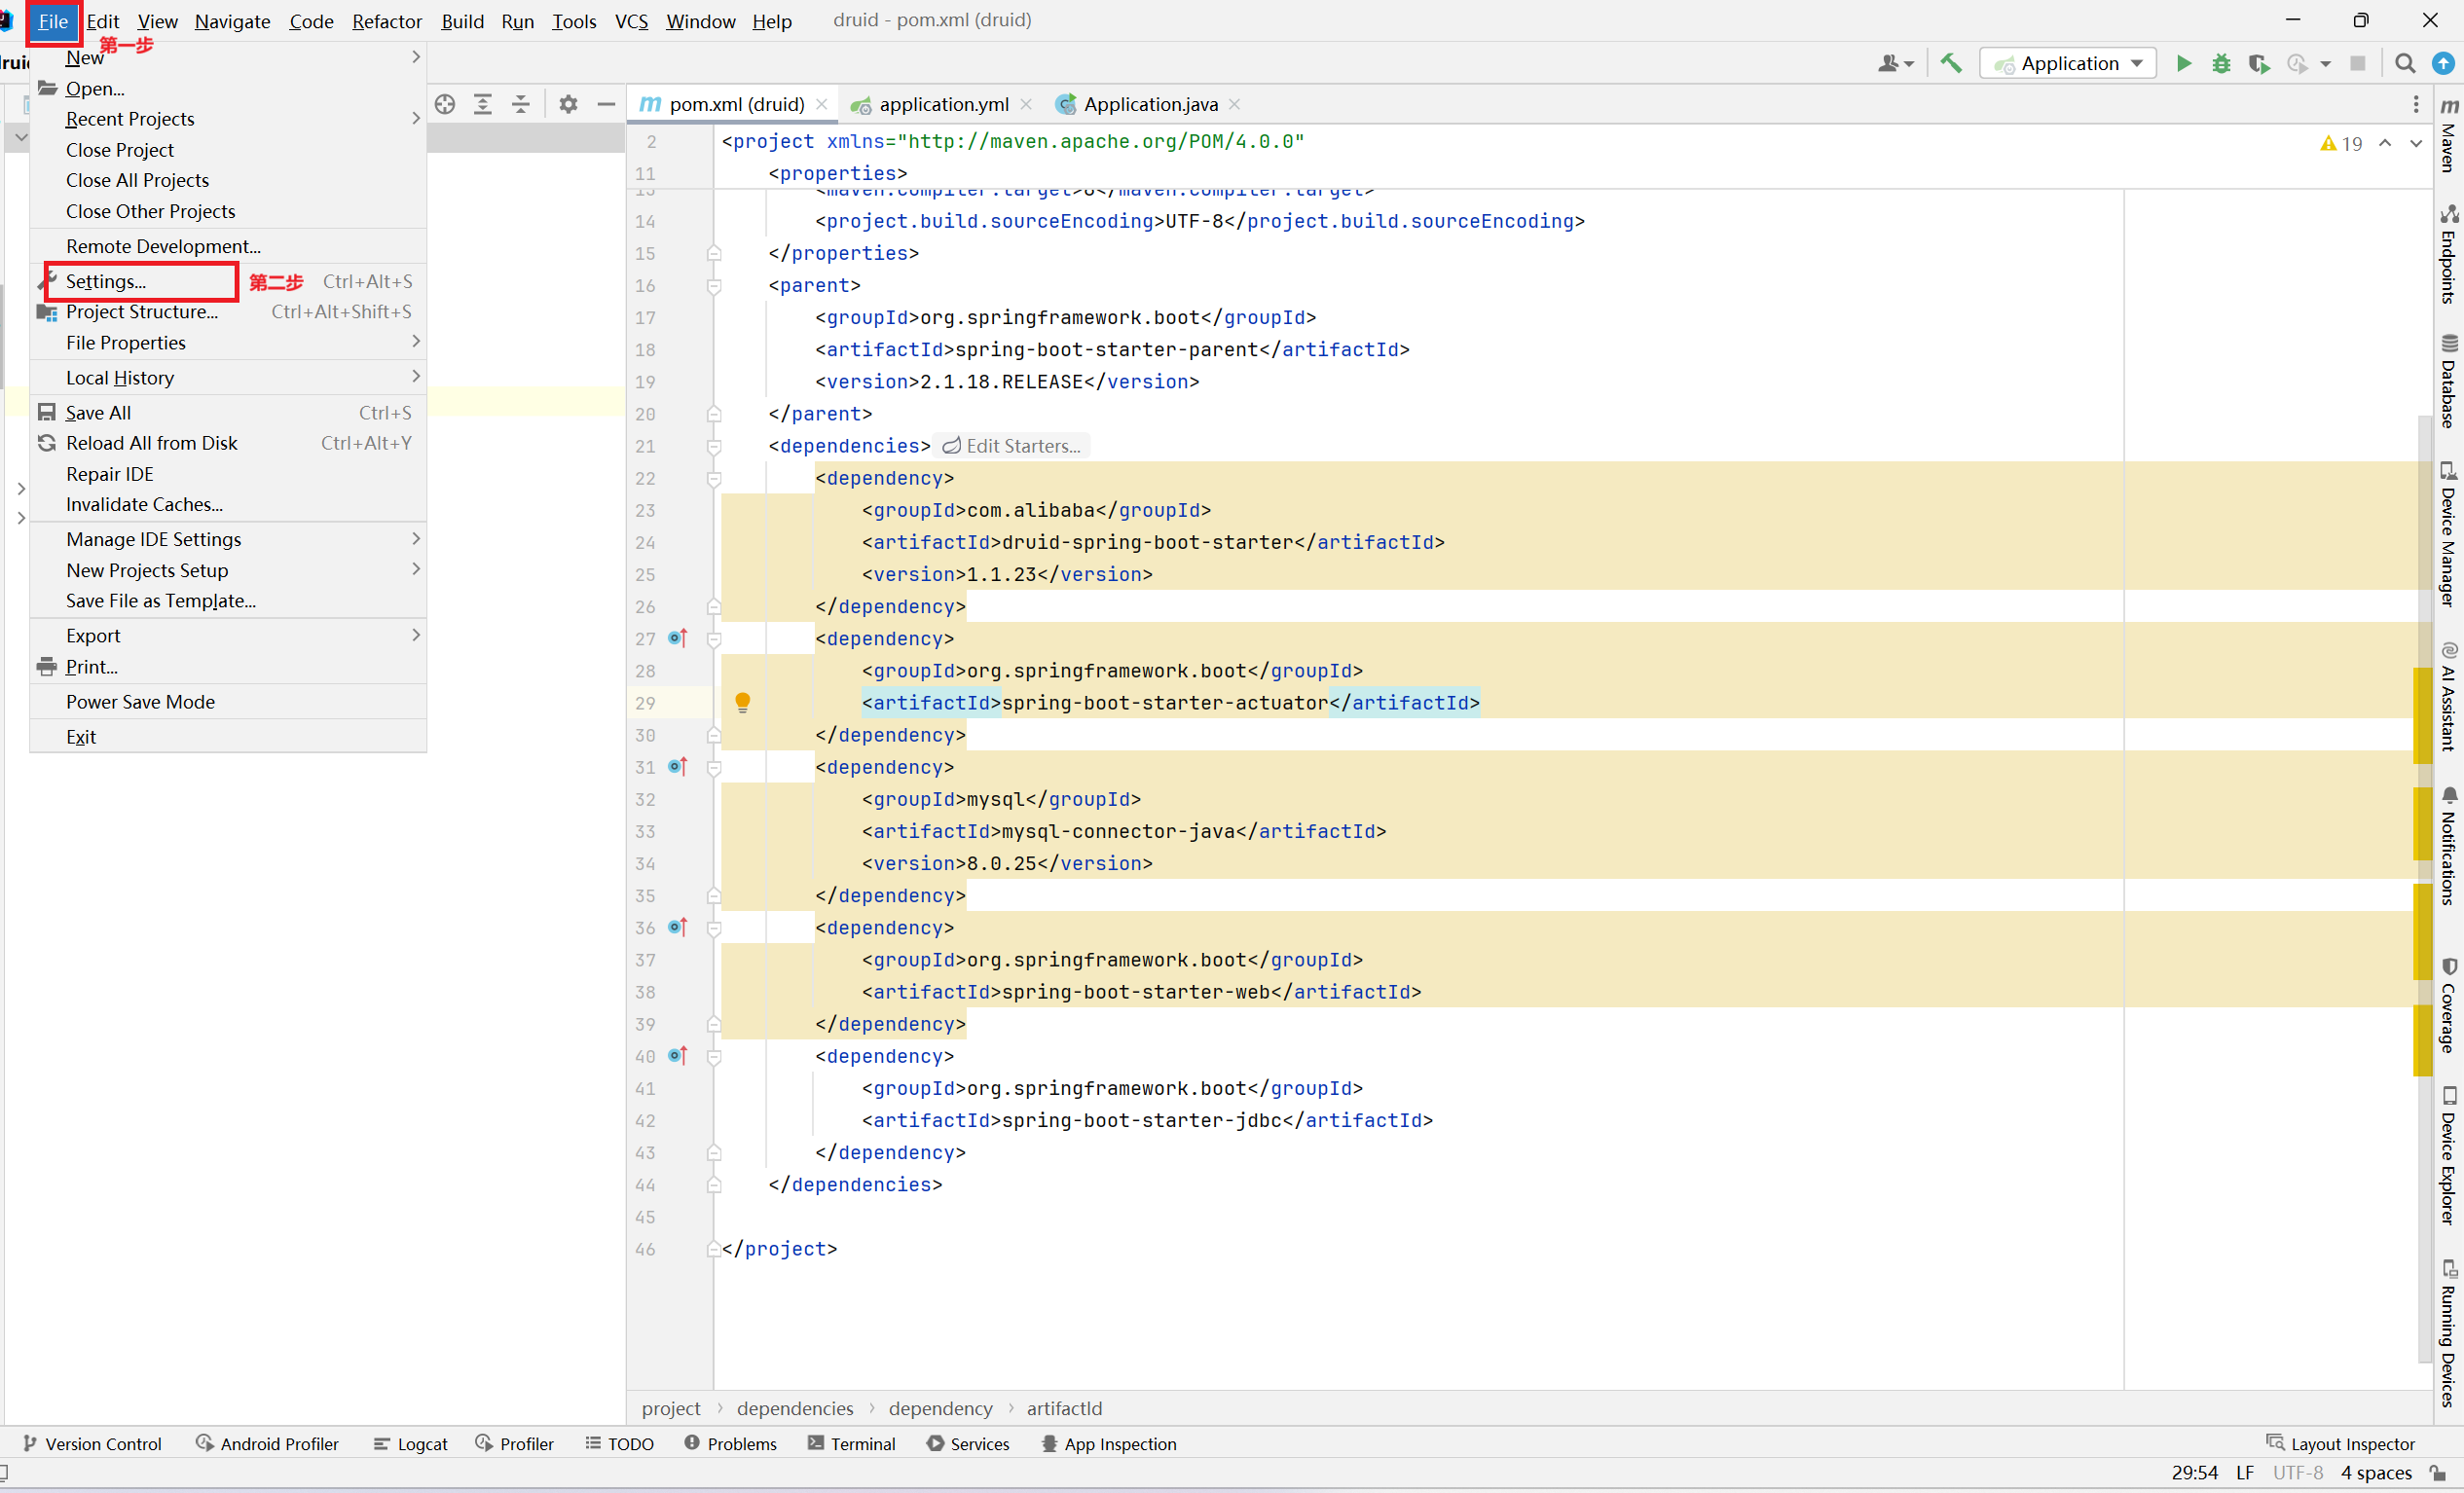Click the Search Everywhere magnifier icon
Screen dimensions: 2464x1493
click(x=2405, y=64)
